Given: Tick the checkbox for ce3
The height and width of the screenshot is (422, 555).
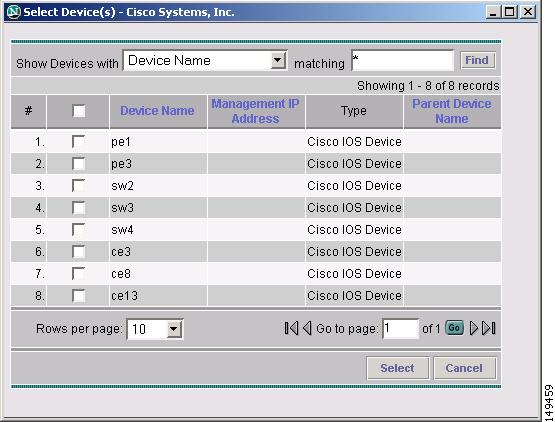Looking at the screenshot, I should (78, 252).
